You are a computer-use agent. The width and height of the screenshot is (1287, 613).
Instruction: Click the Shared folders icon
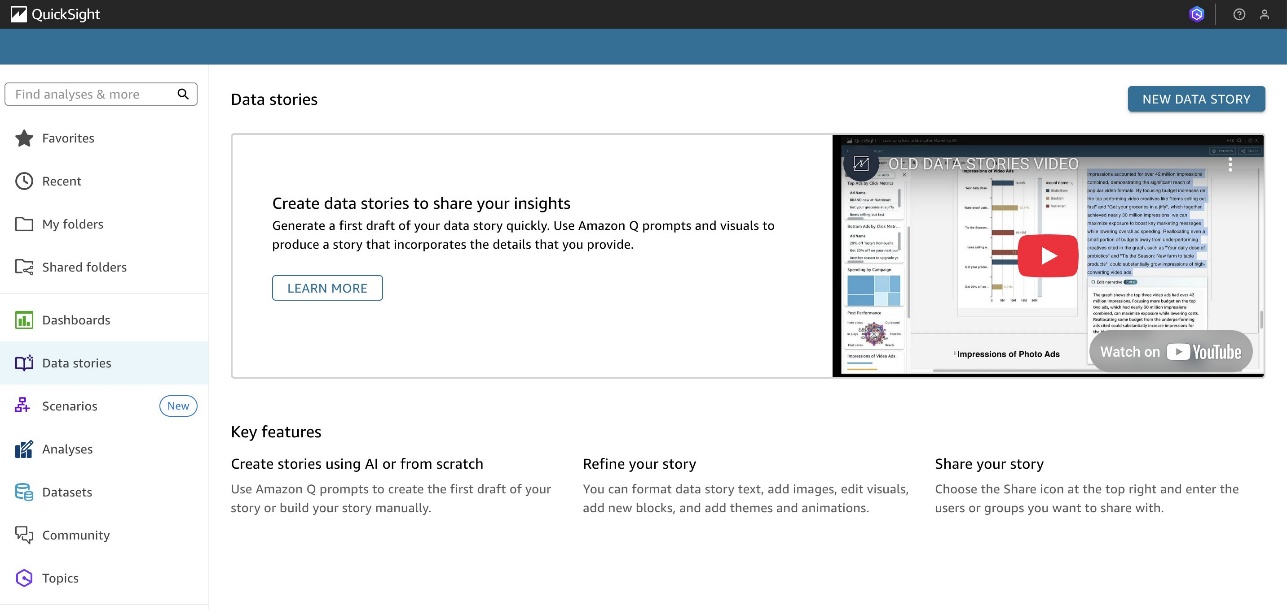[24, 267]
